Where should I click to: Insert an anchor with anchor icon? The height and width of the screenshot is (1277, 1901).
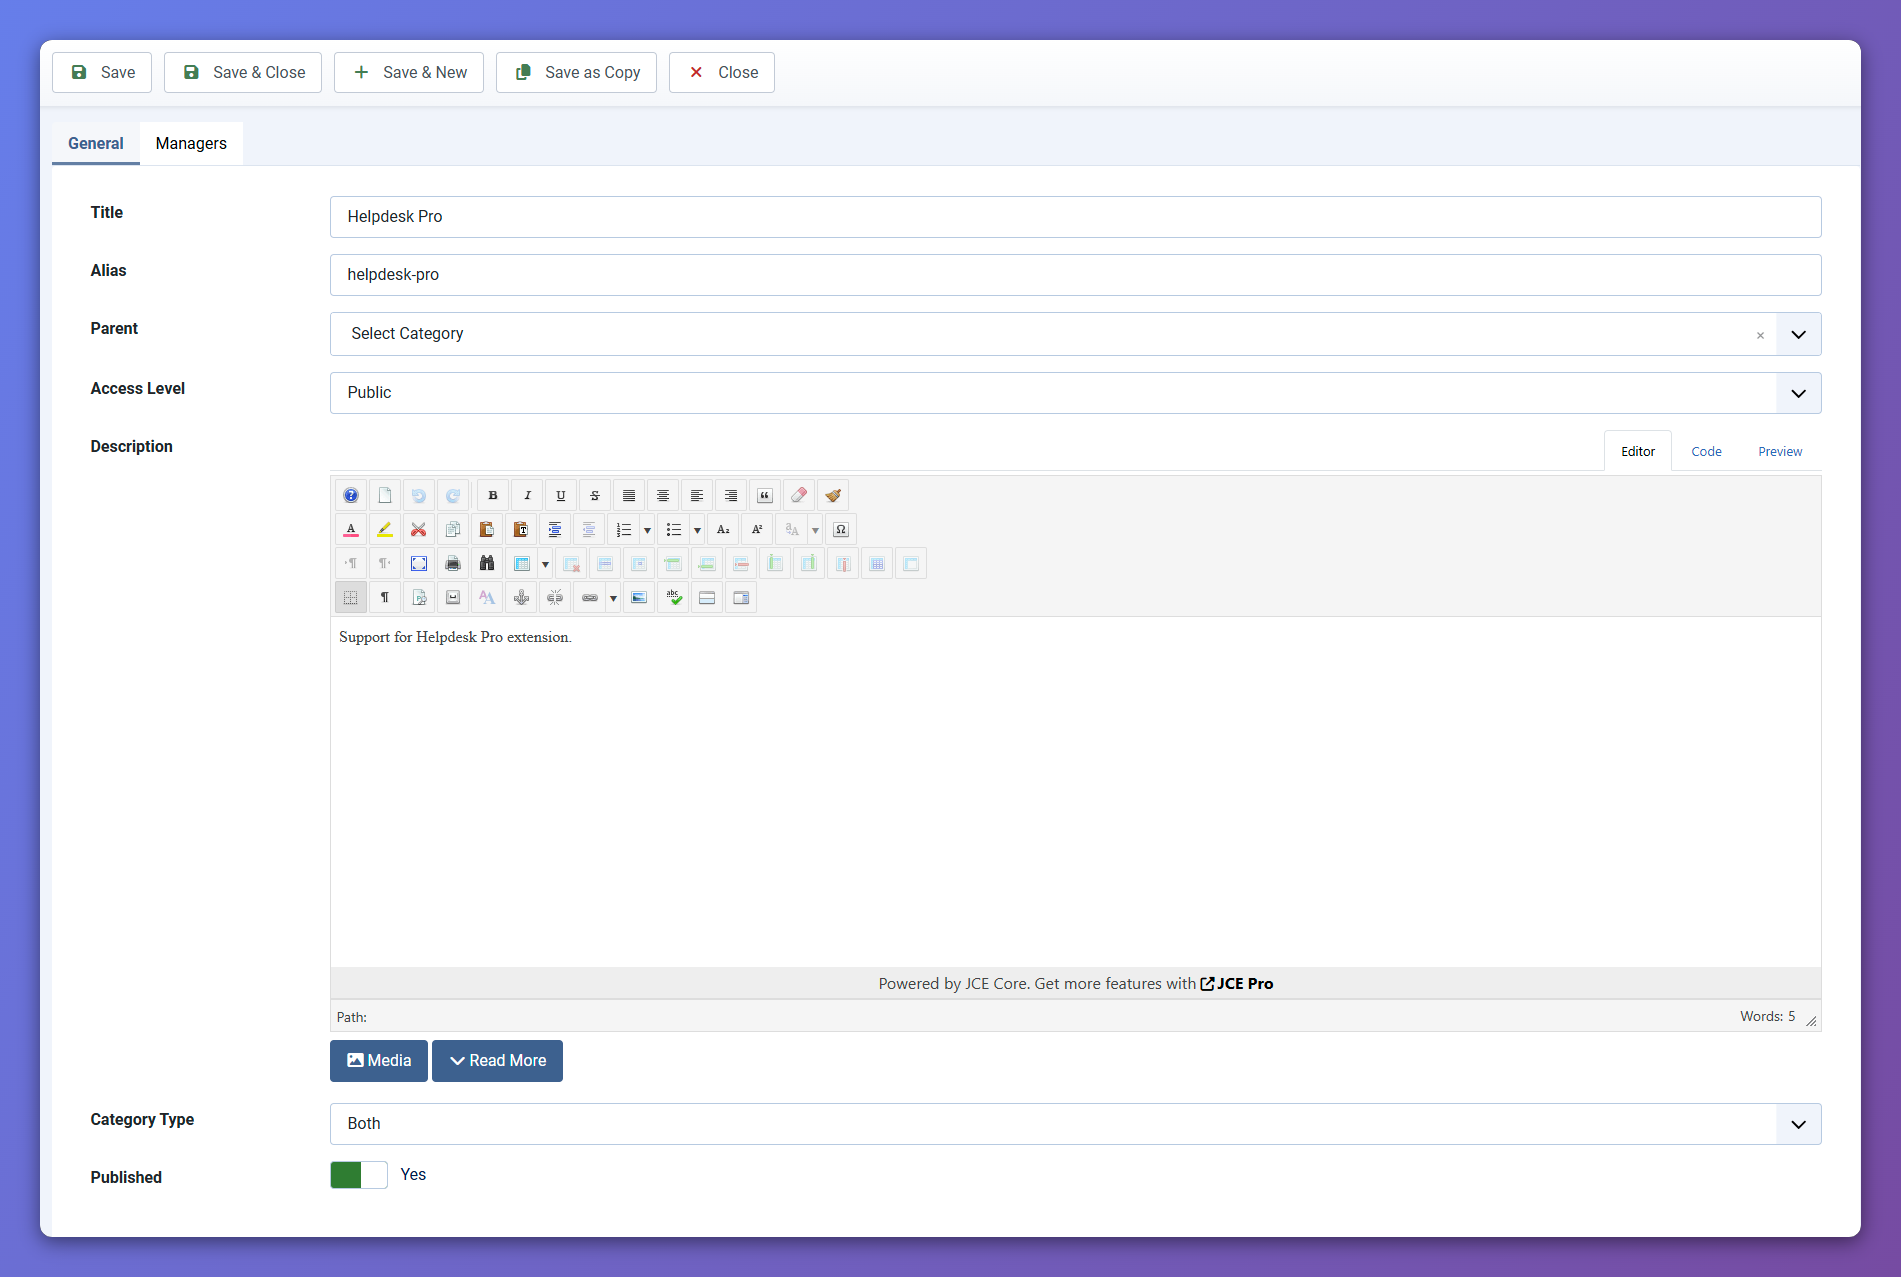[521, 598]
